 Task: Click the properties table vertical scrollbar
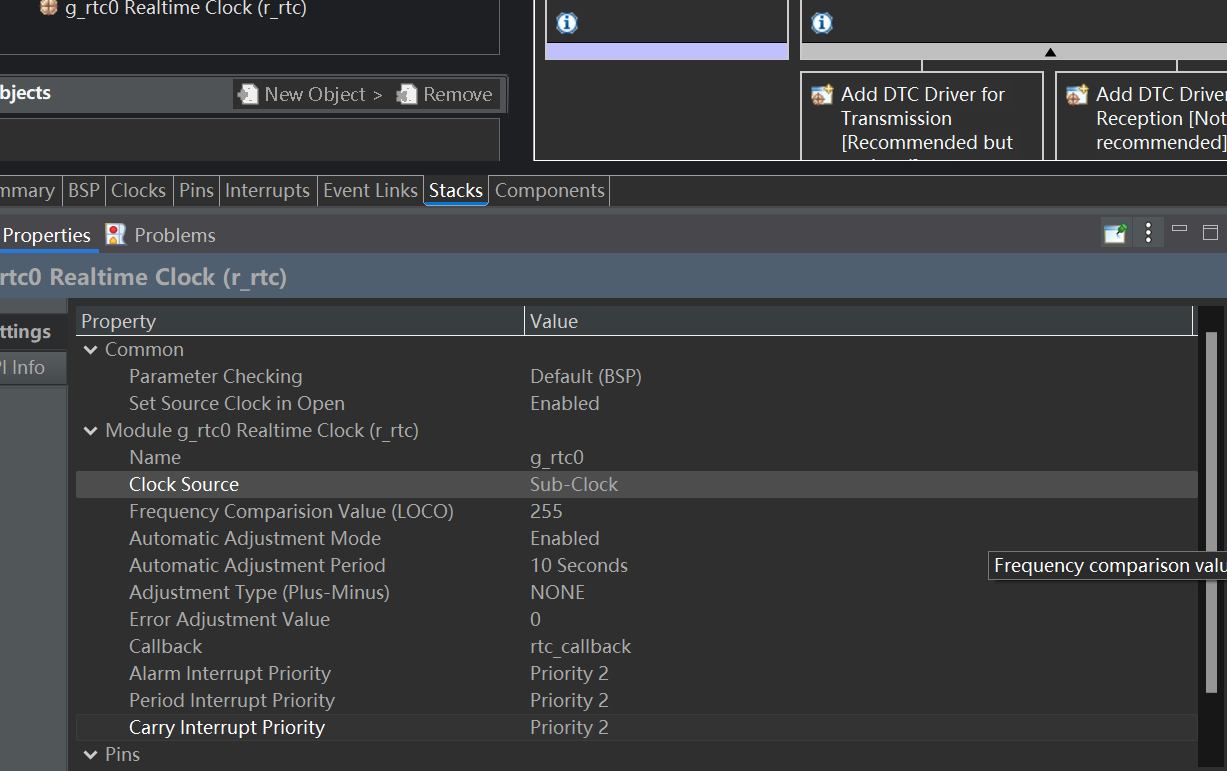pos(1211,512)
